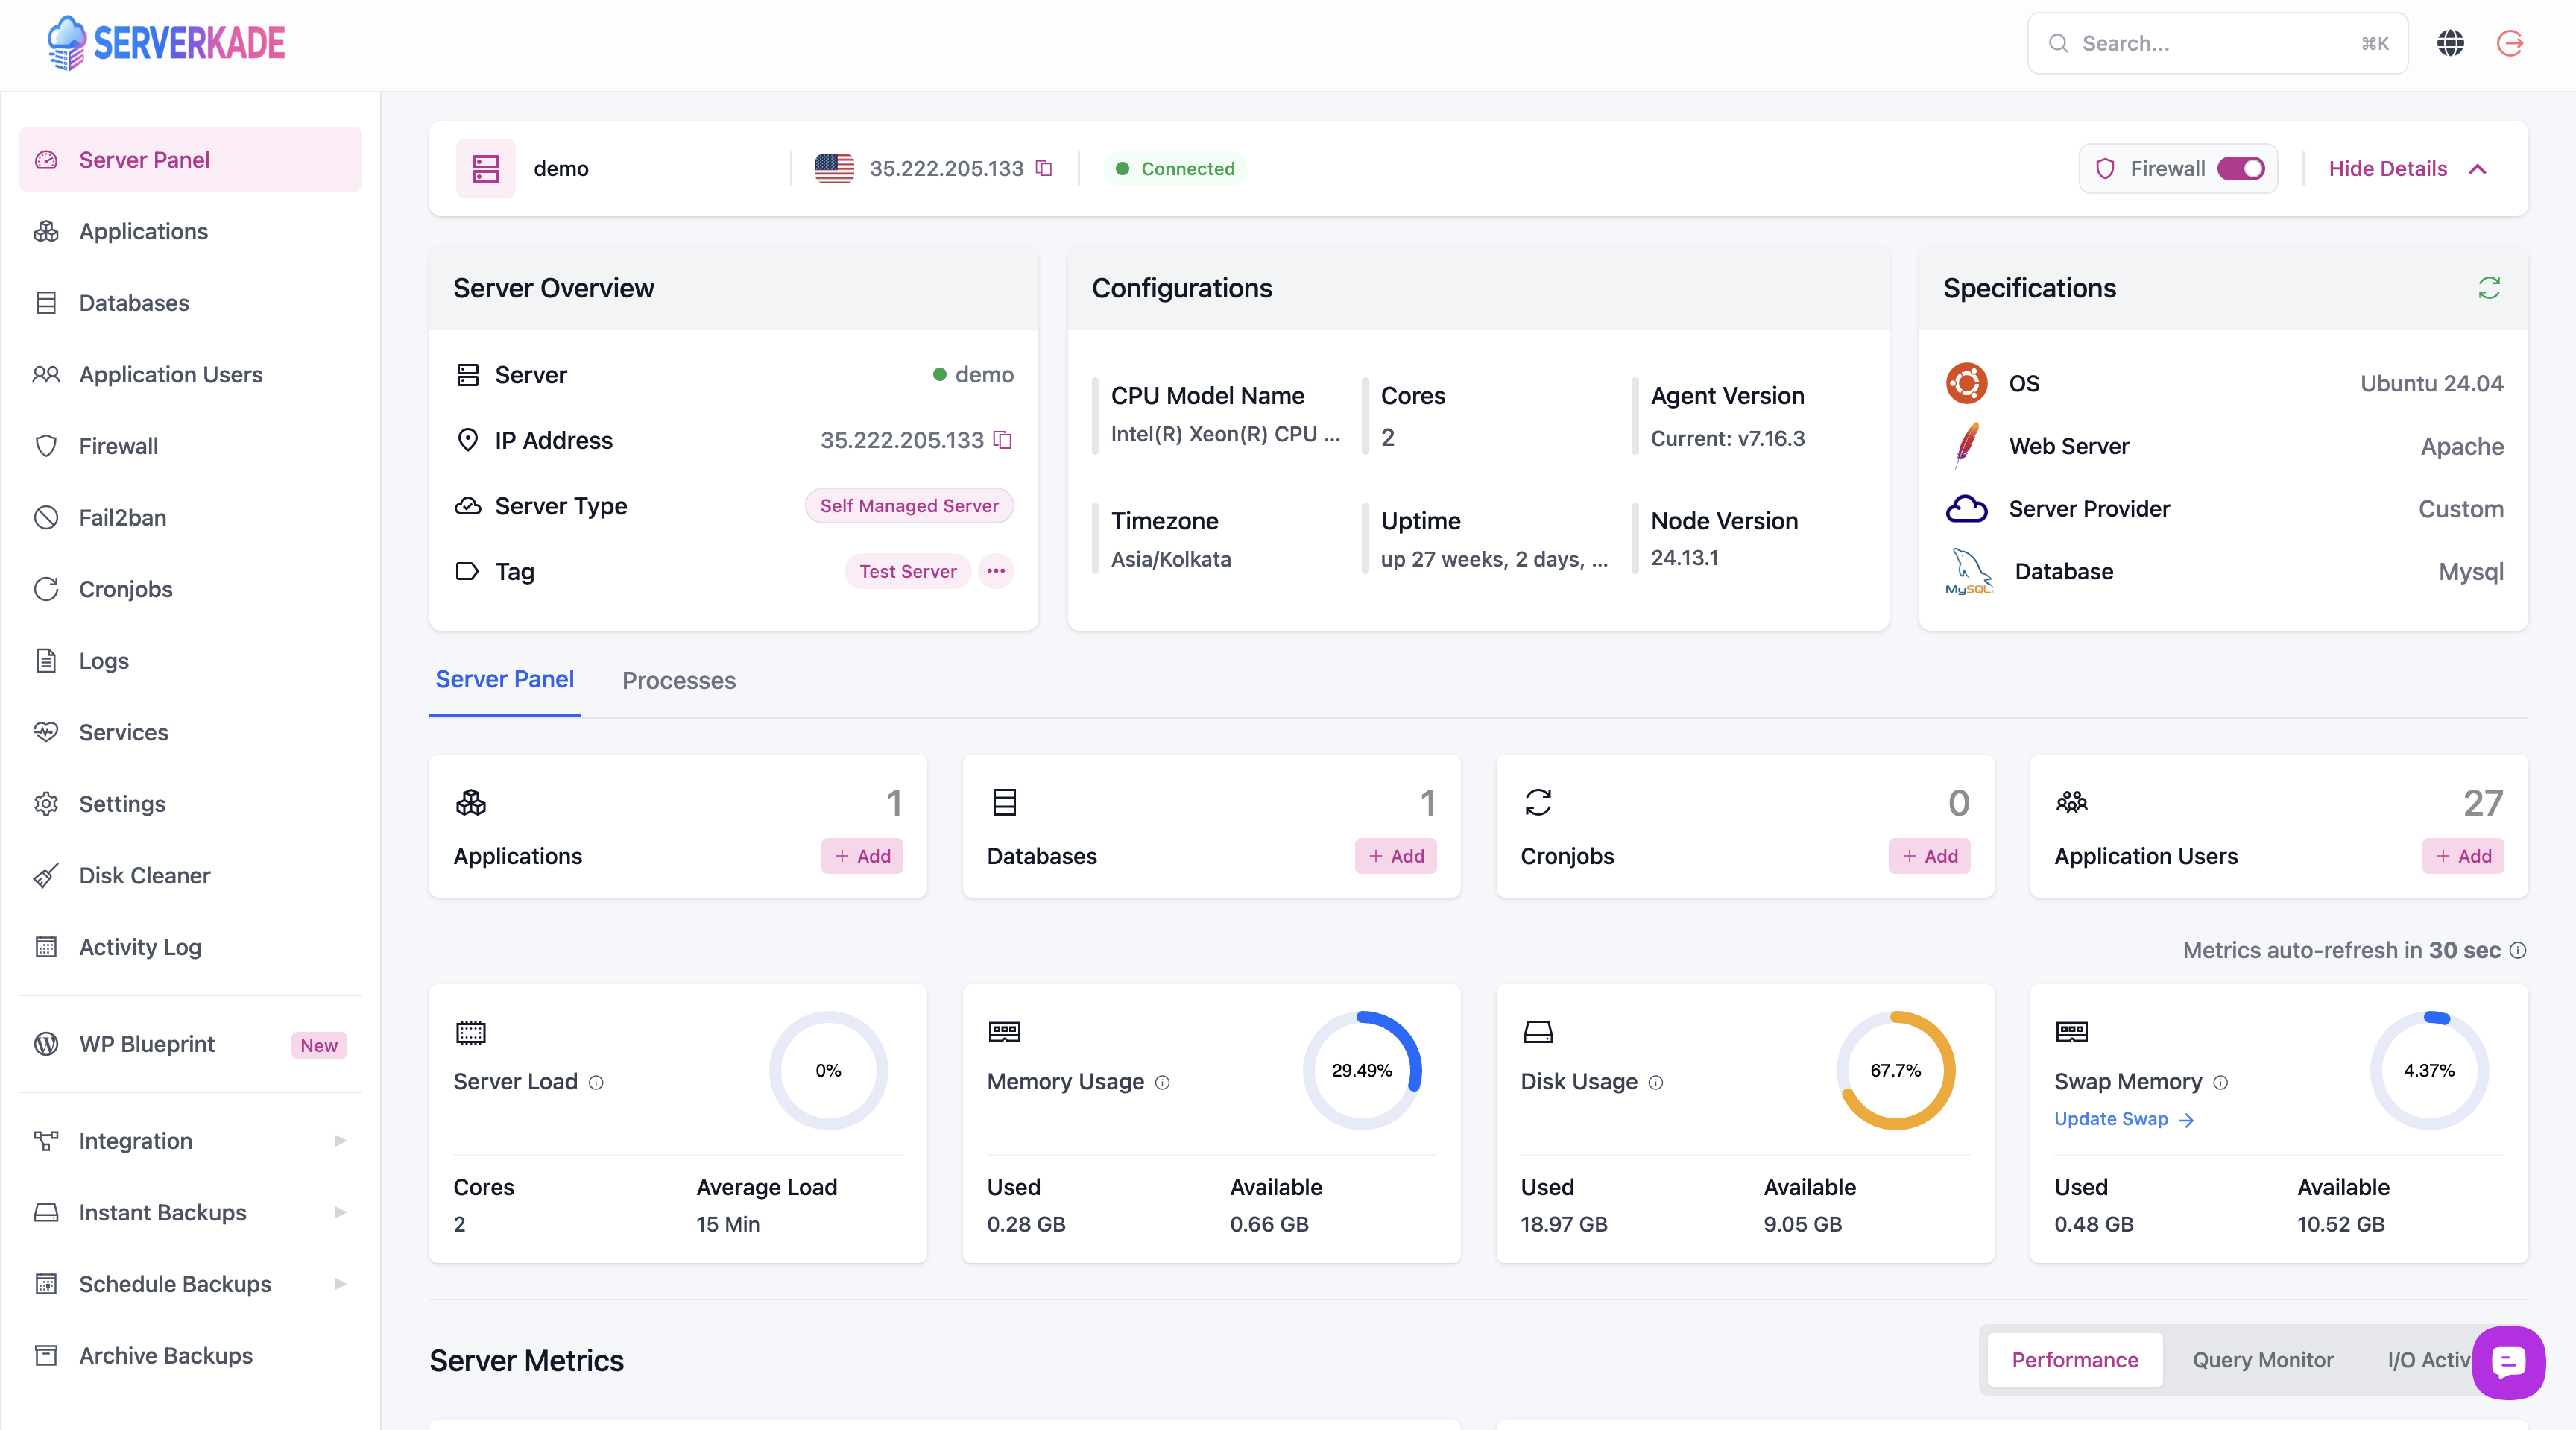
Task: Toggle the Firewall switch off
Action: [2241, 168]
